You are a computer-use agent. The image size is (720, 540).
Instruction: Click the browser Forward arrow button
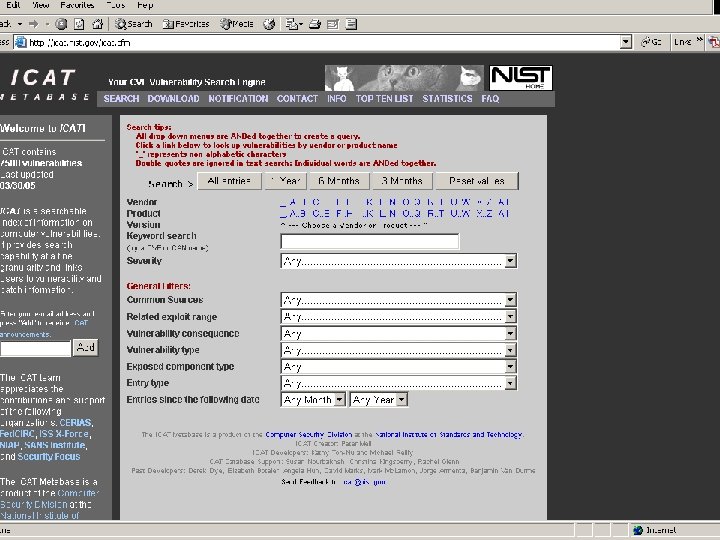pos(34,24)
